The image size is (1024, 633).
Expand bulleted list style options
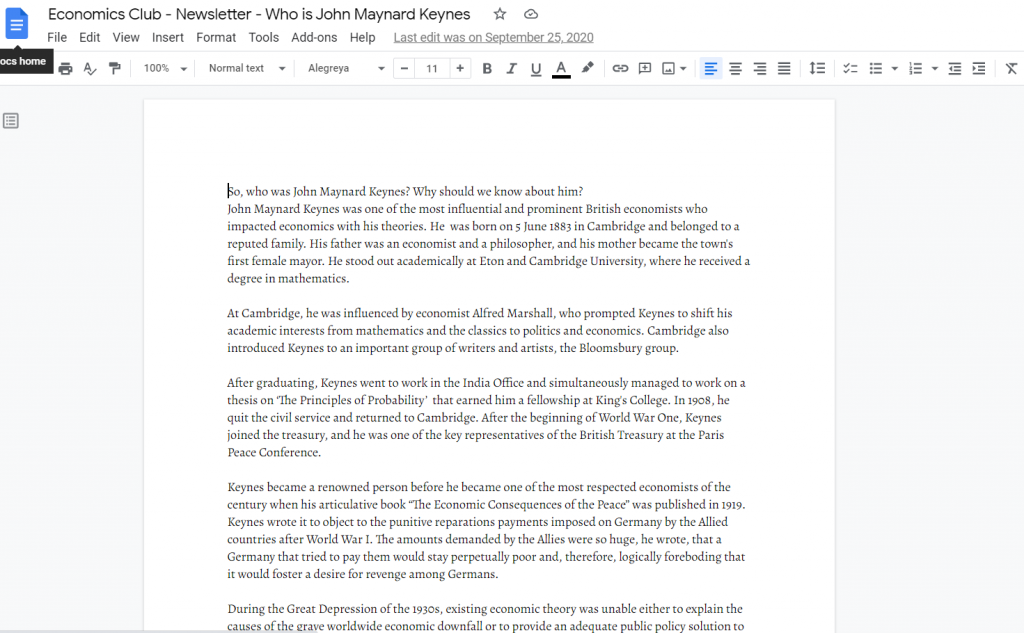click(x=895, y=69)
